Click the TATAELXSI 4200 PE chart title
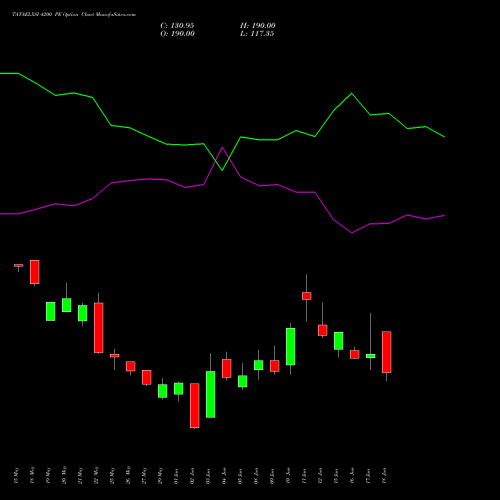This screenshot has width=500, height=500. (74, 14)
